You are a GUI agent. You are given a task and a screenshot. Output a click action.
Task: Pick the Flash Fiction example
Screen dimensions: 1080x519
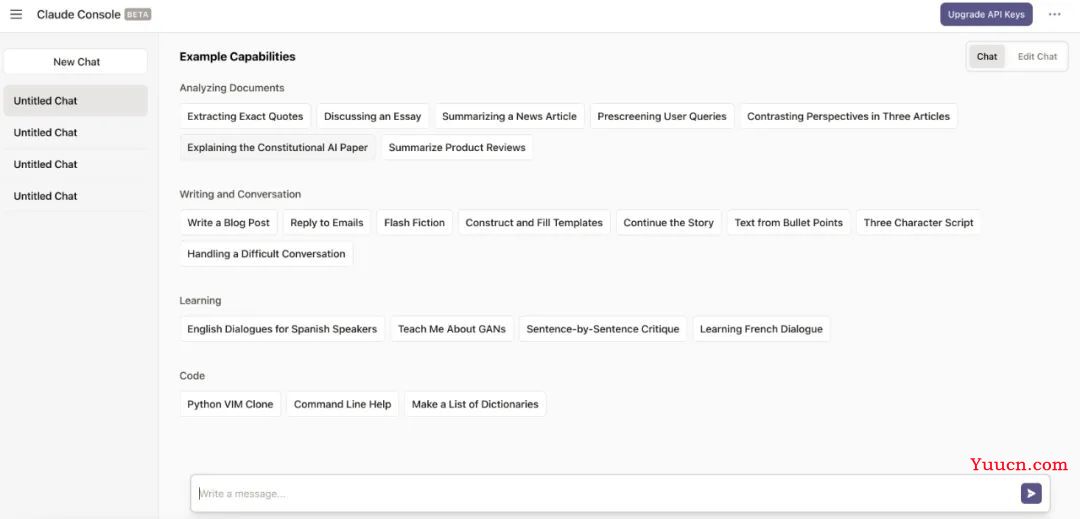click(414, 222)
